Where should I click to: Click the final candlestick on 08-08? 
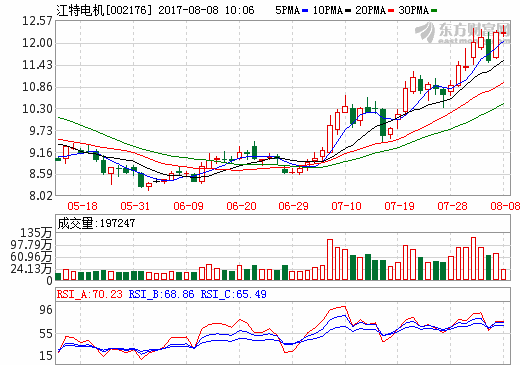point(503,32)
